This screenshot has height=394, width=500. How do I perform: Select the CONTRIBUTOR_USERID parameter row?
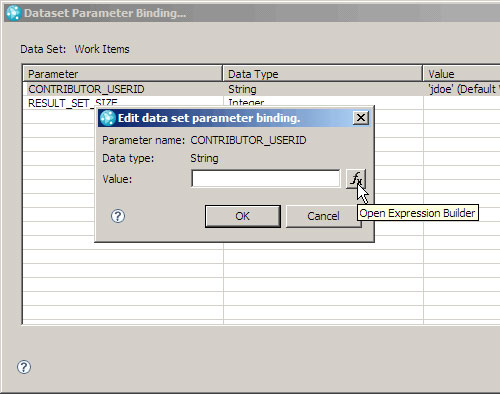point(261,89)
